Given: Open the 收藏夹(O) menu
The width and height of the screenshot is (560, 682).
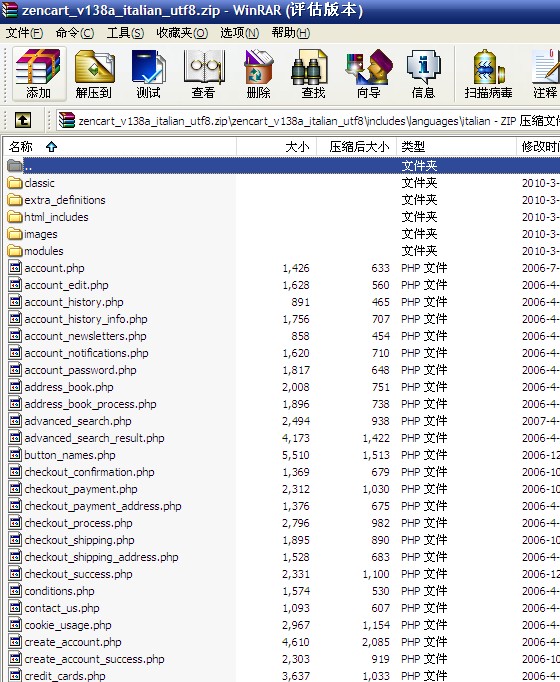Looking at the screenshot, I should (182, 33).
